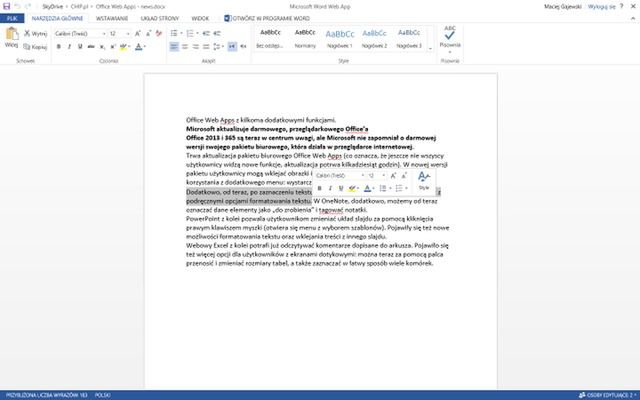Click POLSKI language in status bar

pyautogui.click(x=102, y=395)
